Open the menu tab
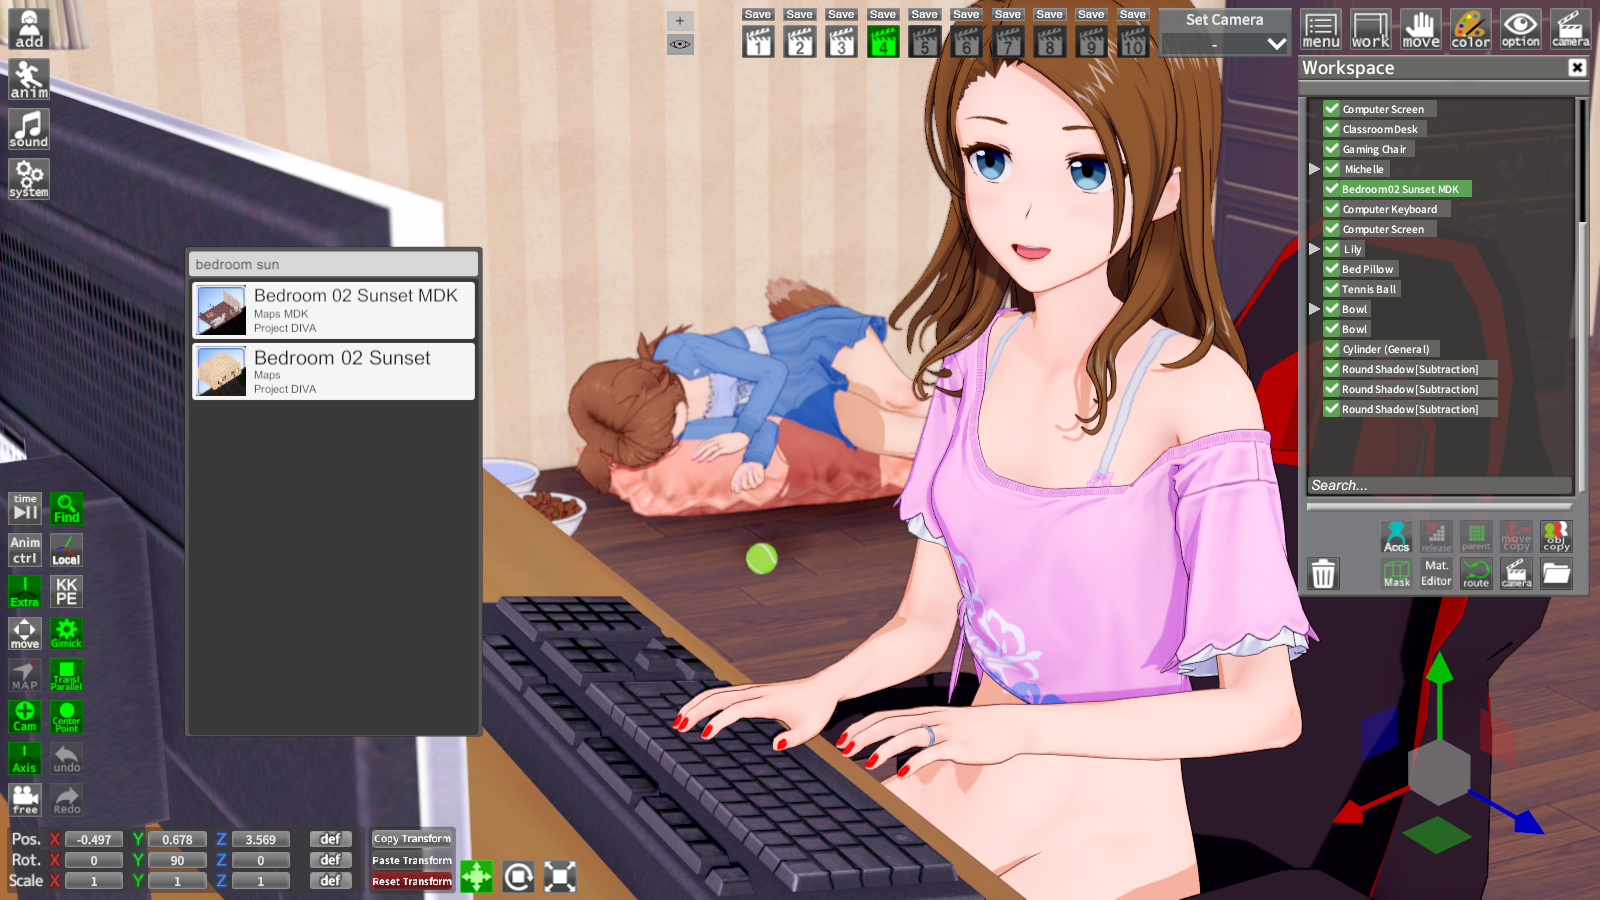This screenshot has height=900, width=1600. tap(1320, 29)
